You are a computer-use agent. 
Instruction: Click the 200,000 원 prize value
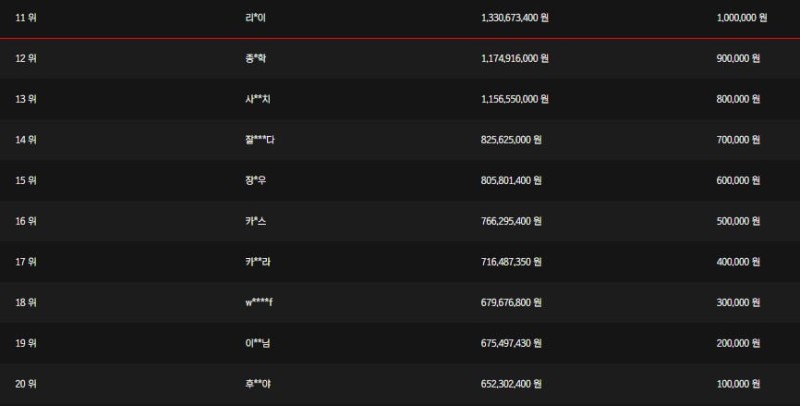coord(738,343)
